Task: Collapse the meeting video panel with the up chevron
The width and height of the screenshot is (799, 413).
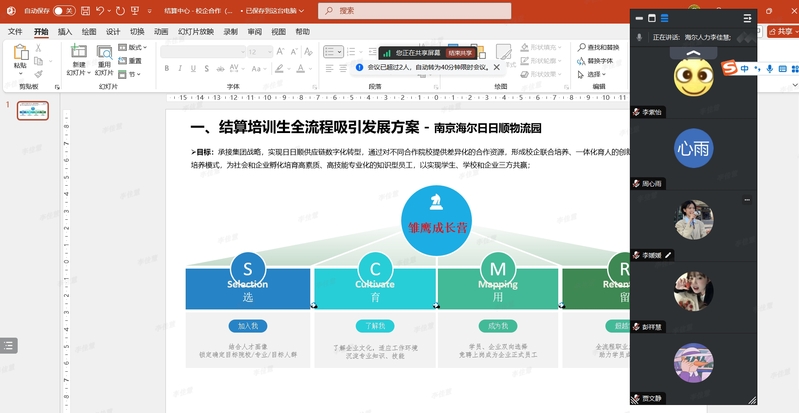Action: (x=694, y=53)
